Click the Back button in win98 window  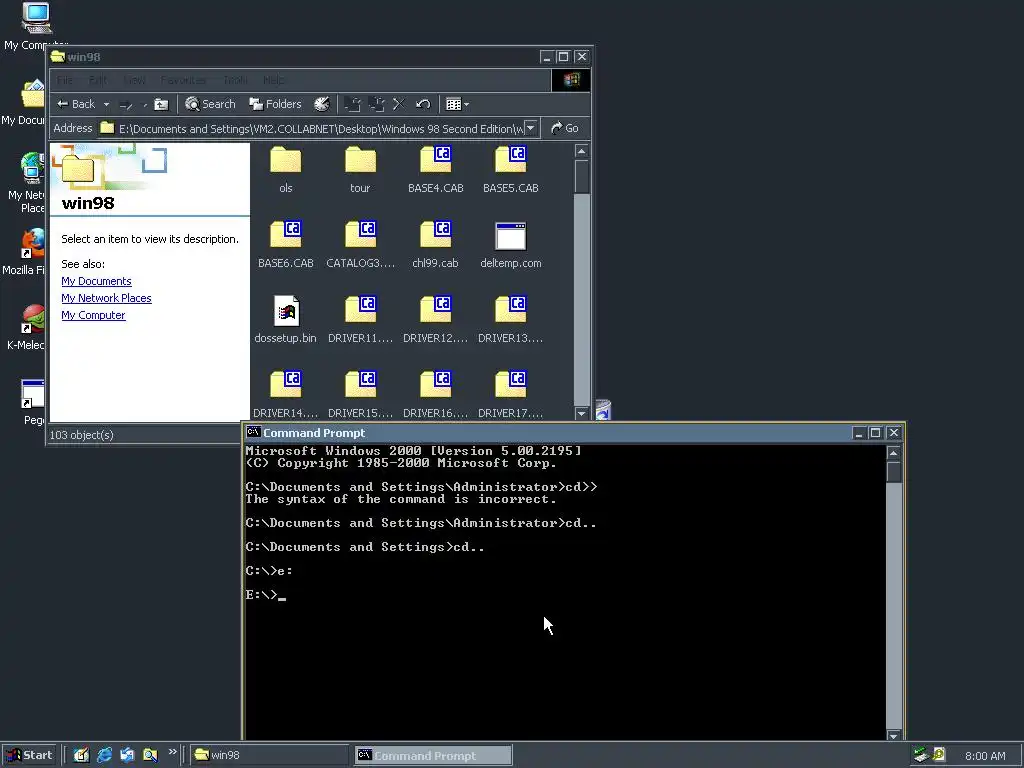pyautogui.click(x=76, y=104)
